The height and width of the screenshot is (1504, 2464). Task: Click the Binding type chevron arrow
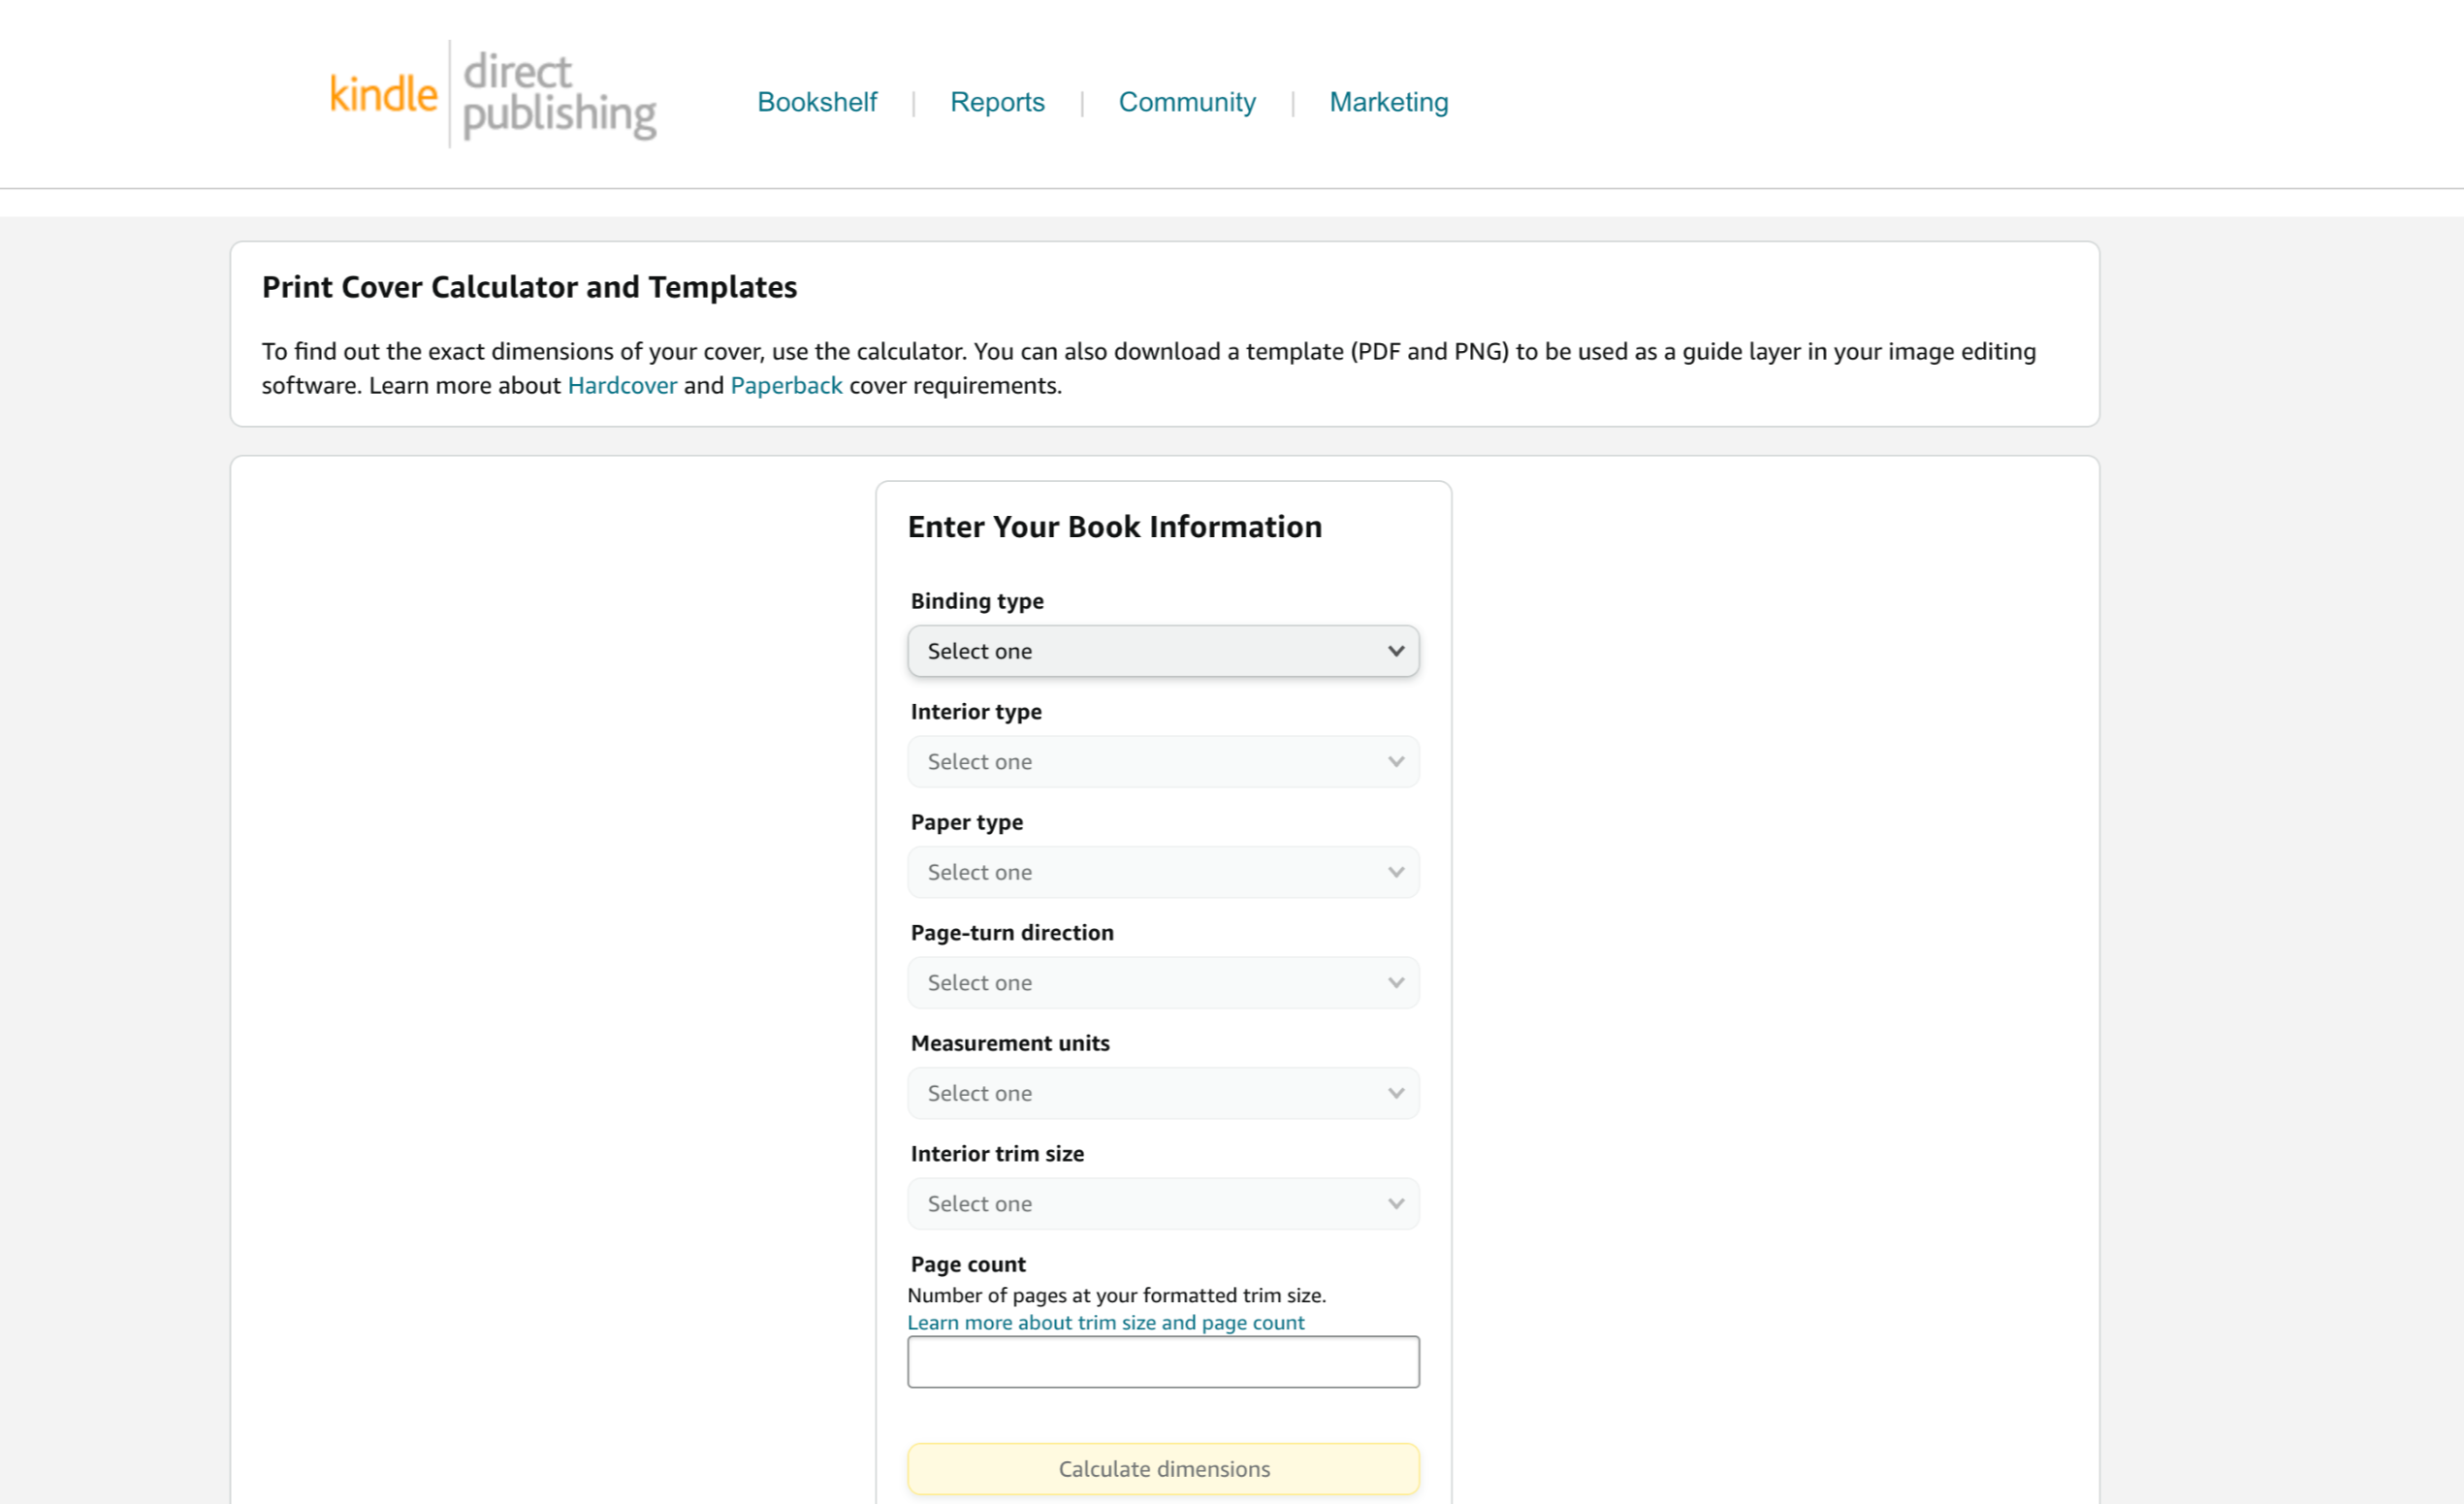[1396, 651]
